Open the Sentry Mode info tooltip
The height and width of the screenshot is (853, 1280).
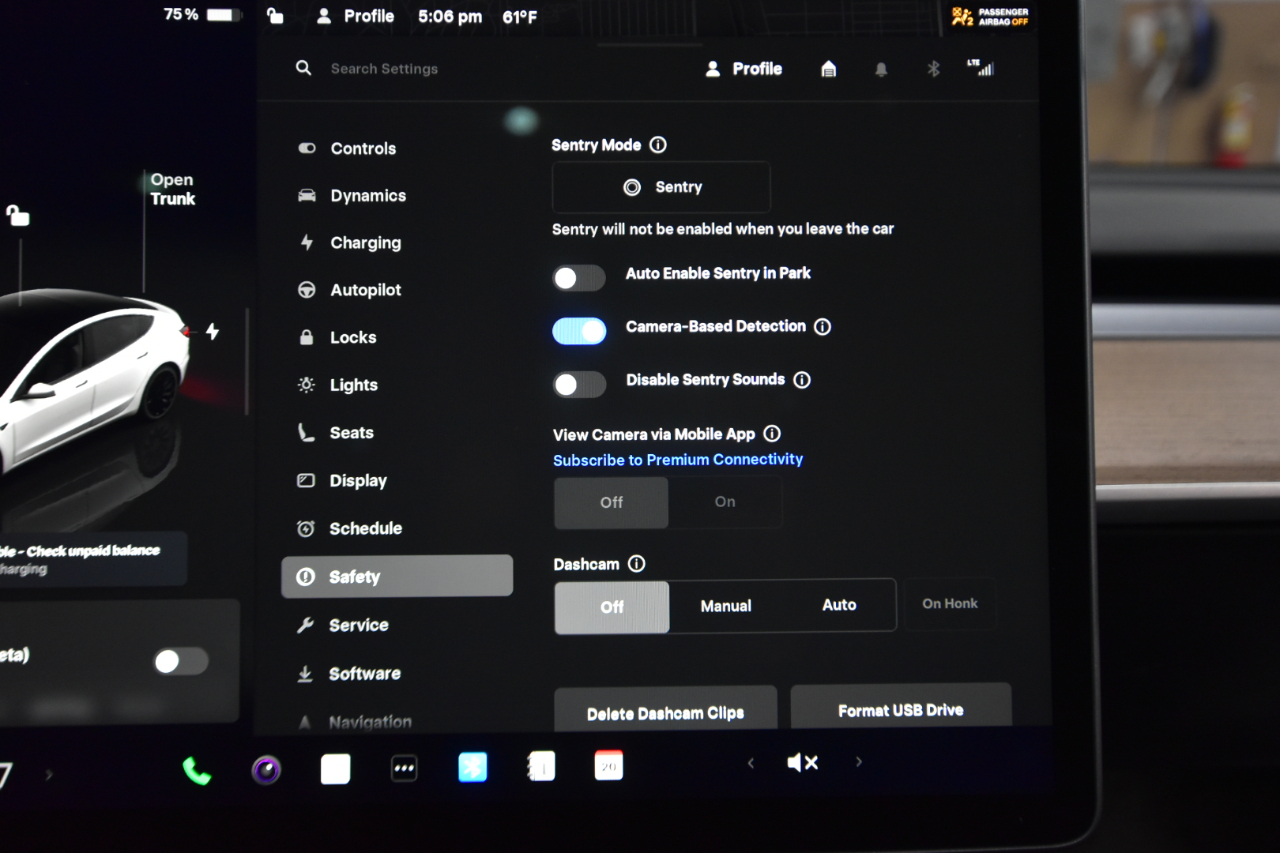point(658,145)
